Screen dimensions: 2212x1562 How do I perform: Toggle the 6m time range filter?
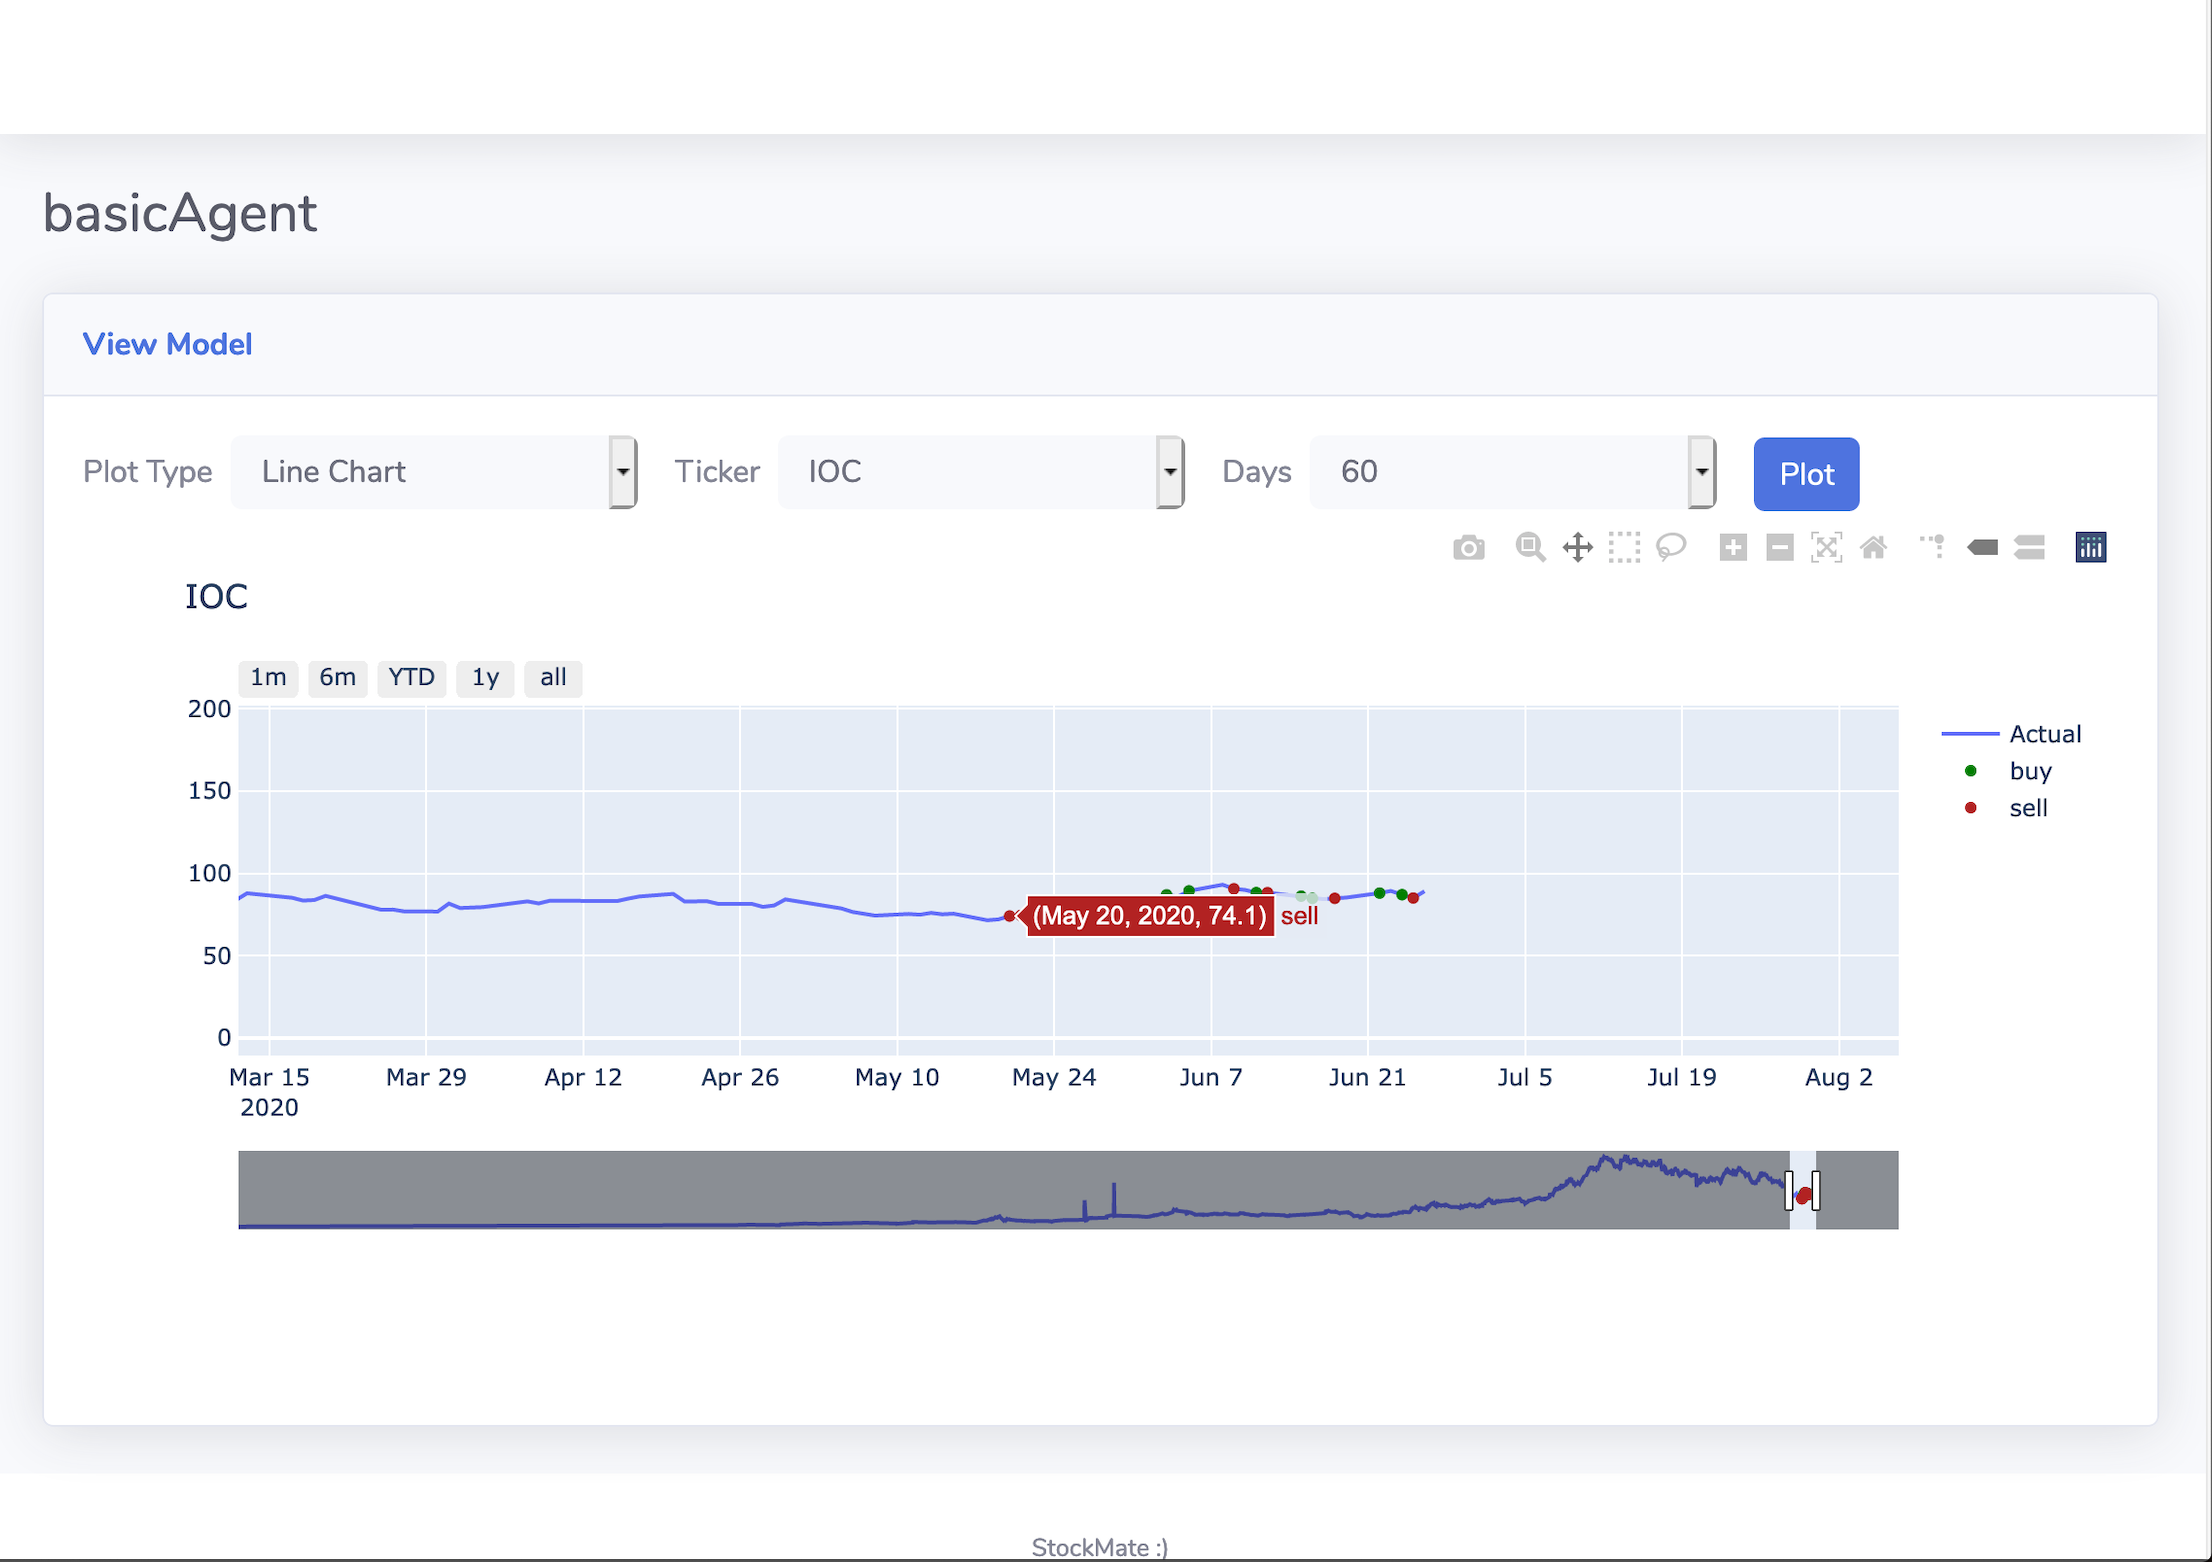point(333,676)
